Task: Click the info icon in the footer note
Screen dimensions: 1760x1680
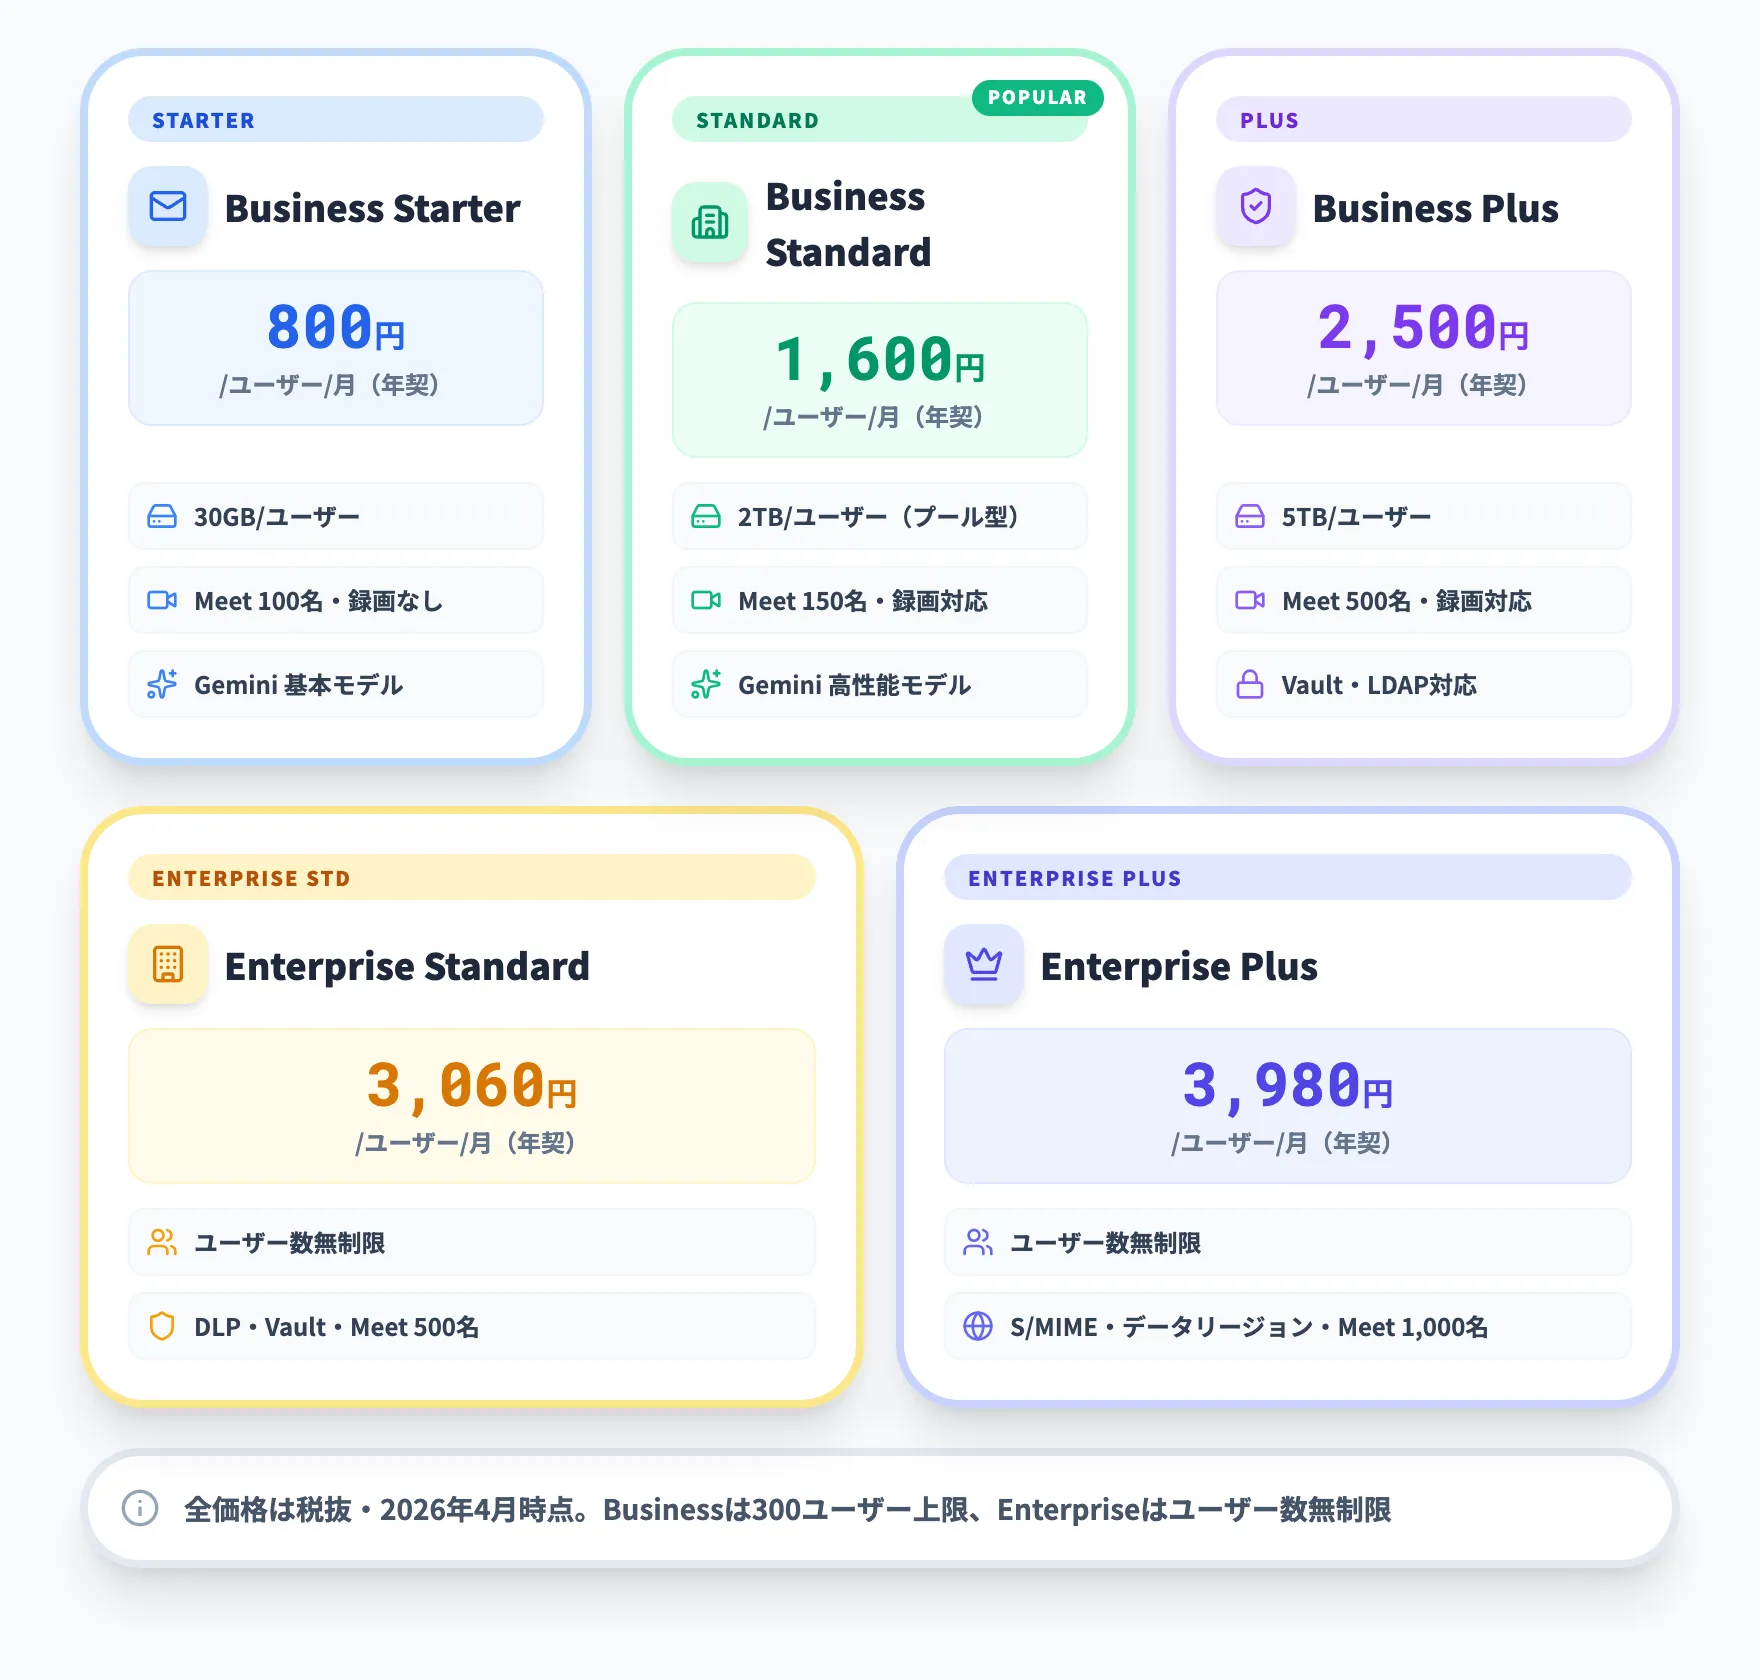Action: pyautogui.click(x=140, y=1509)
